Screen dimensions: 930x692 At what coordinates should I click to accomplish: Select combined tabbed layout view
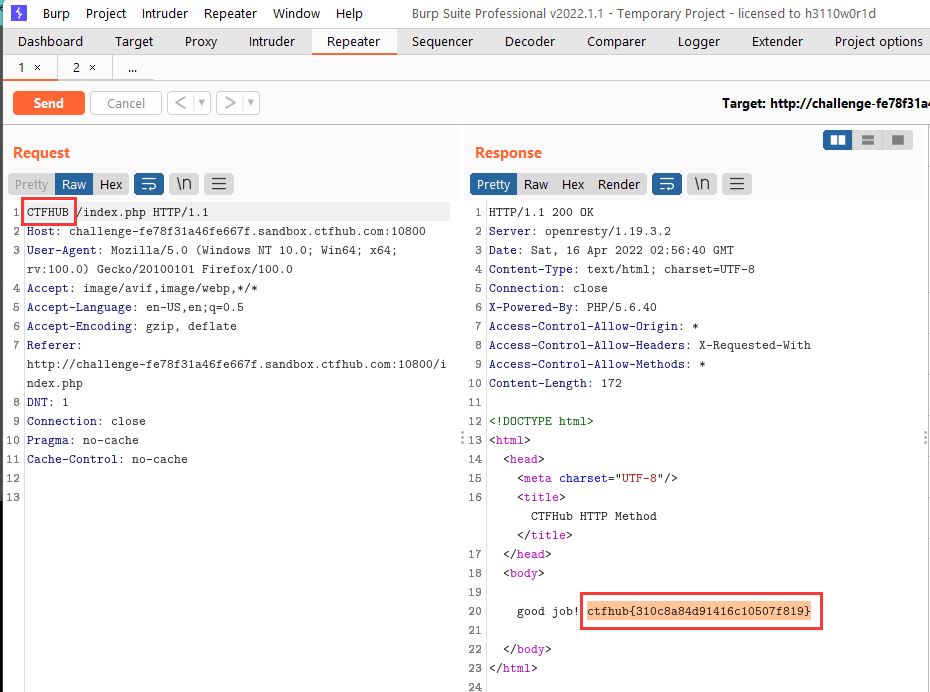(x=897, y=140)
